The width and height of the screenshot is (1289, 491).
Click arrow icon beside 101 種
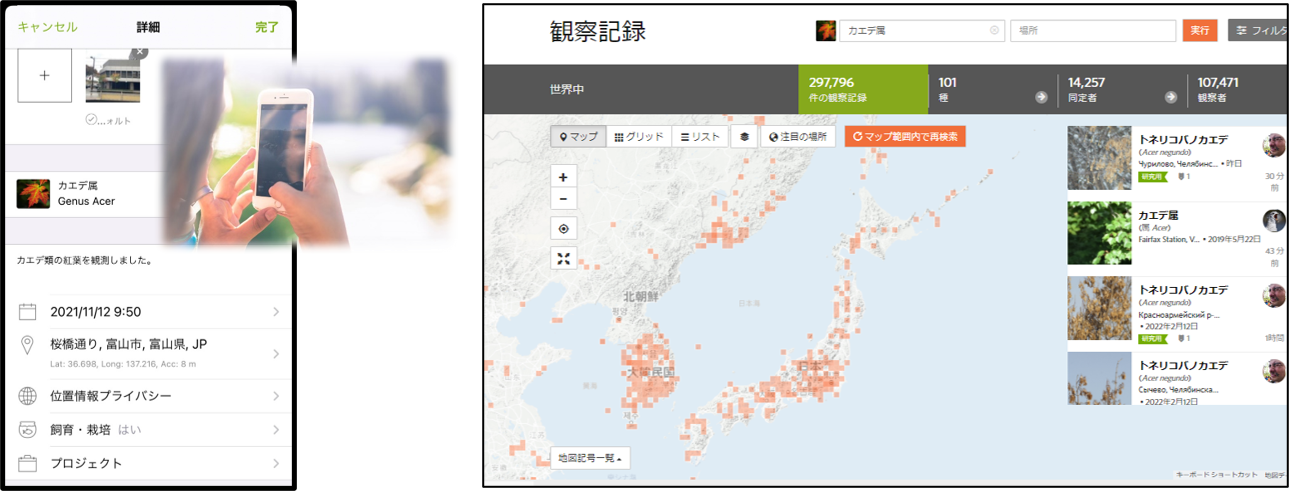1041,98
